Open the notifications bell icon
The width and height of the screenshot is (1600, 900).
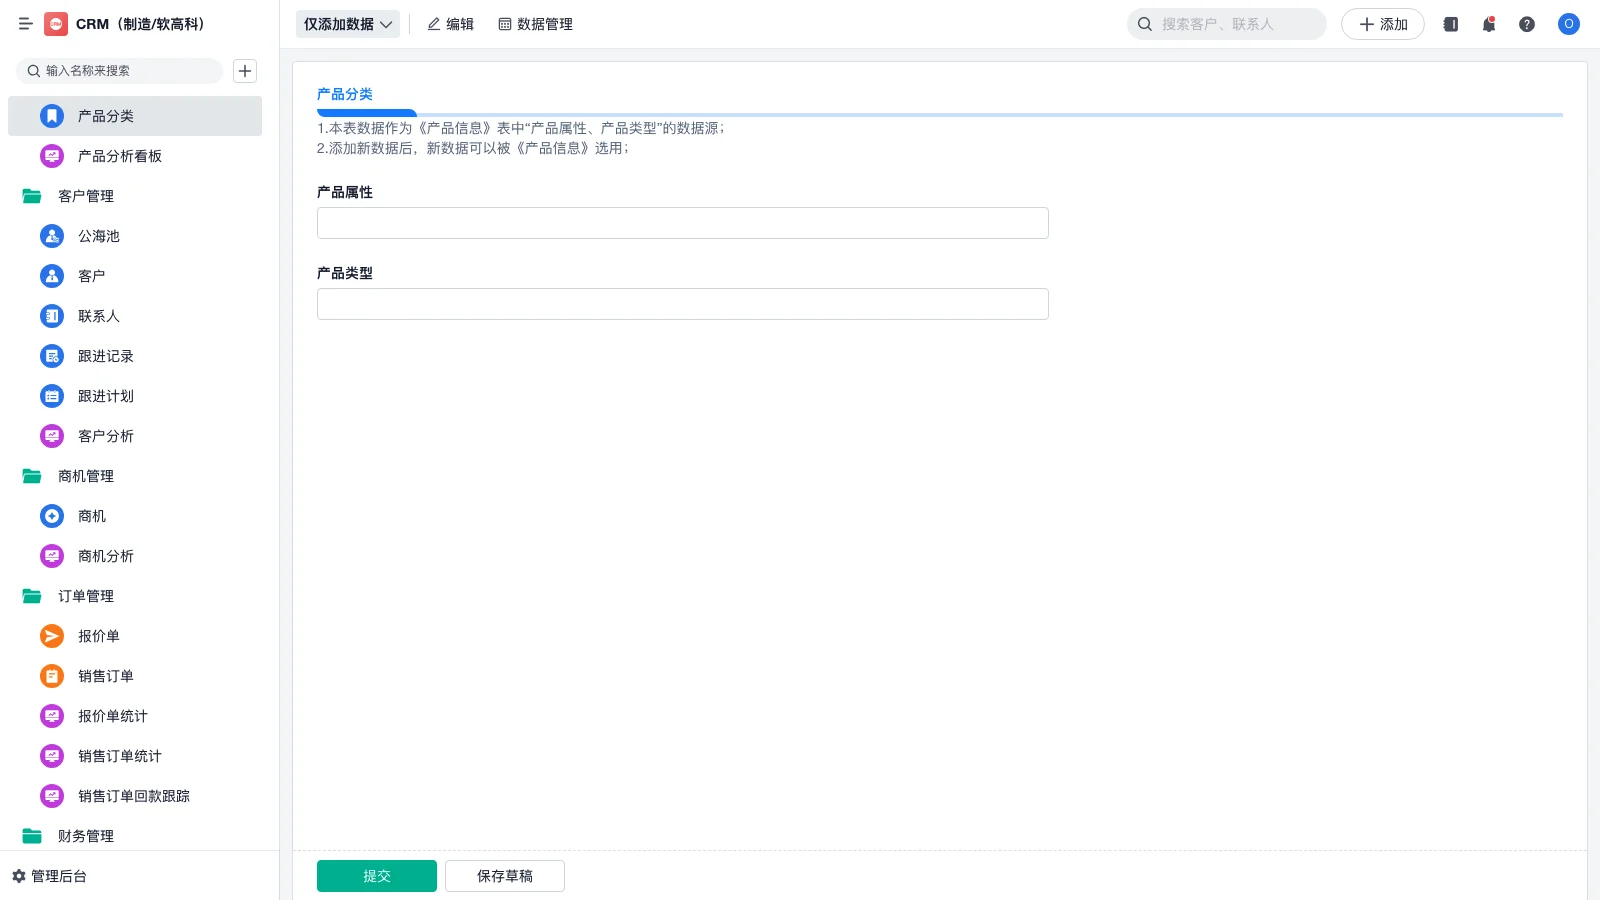tap(1488, 24)
